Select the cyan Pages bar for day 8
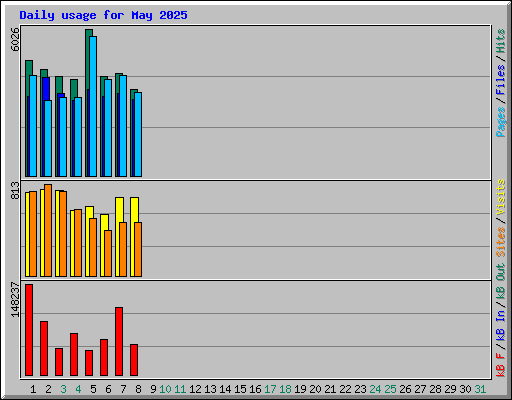 [x=138, y=134]
